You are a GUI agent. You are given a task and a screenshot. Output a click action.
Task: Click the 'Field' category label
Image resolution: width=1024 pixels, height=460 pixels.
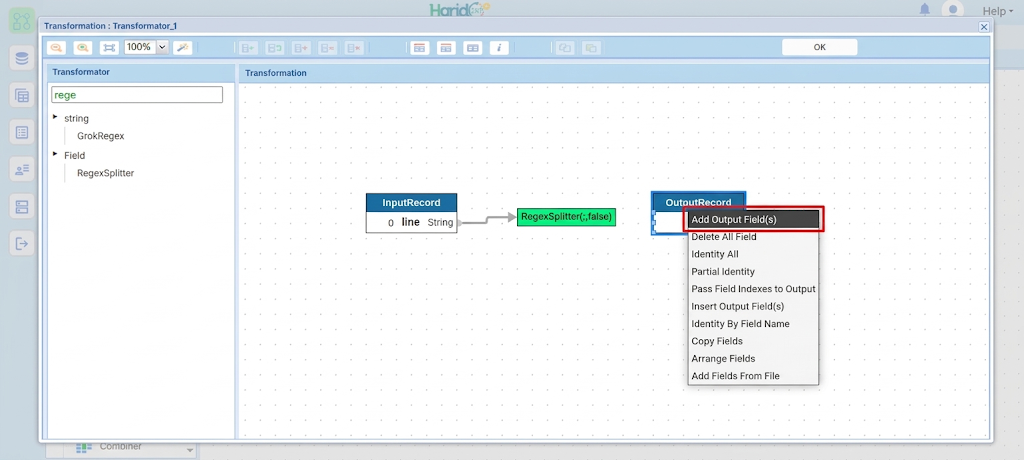click(x=74, y=156)
